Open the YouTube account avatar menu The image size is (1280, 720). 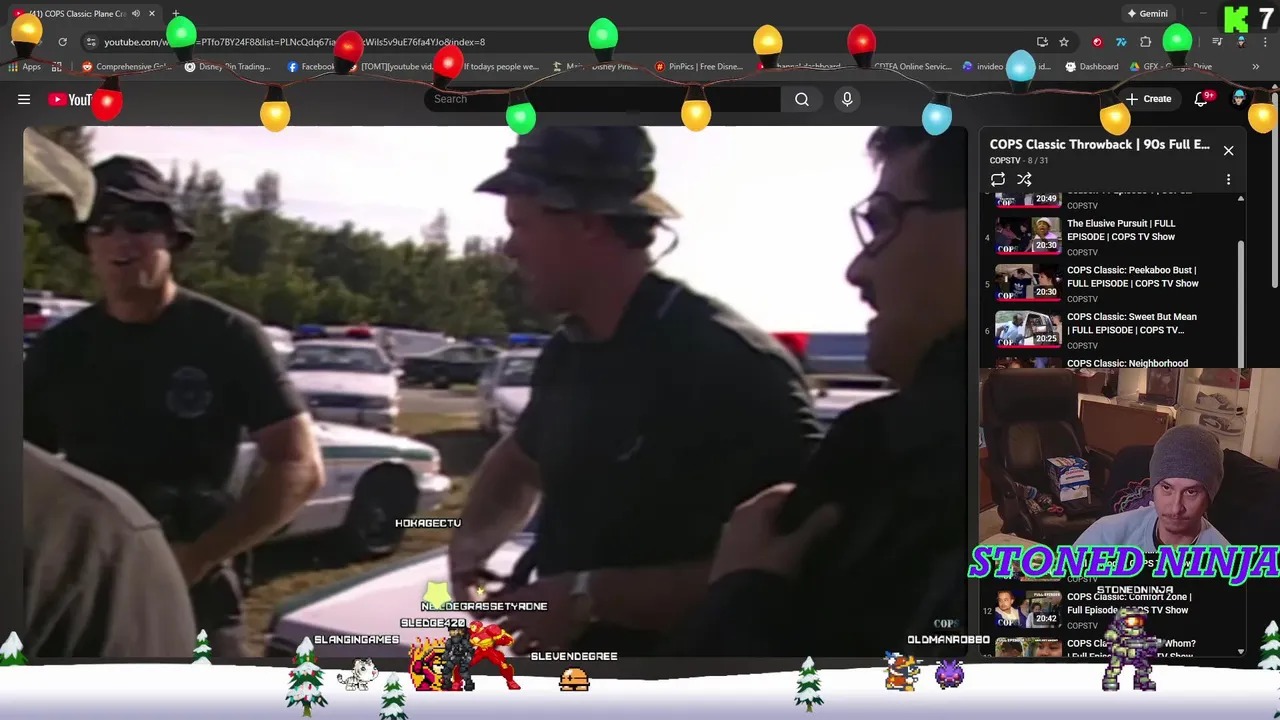tap(1240, 98)
